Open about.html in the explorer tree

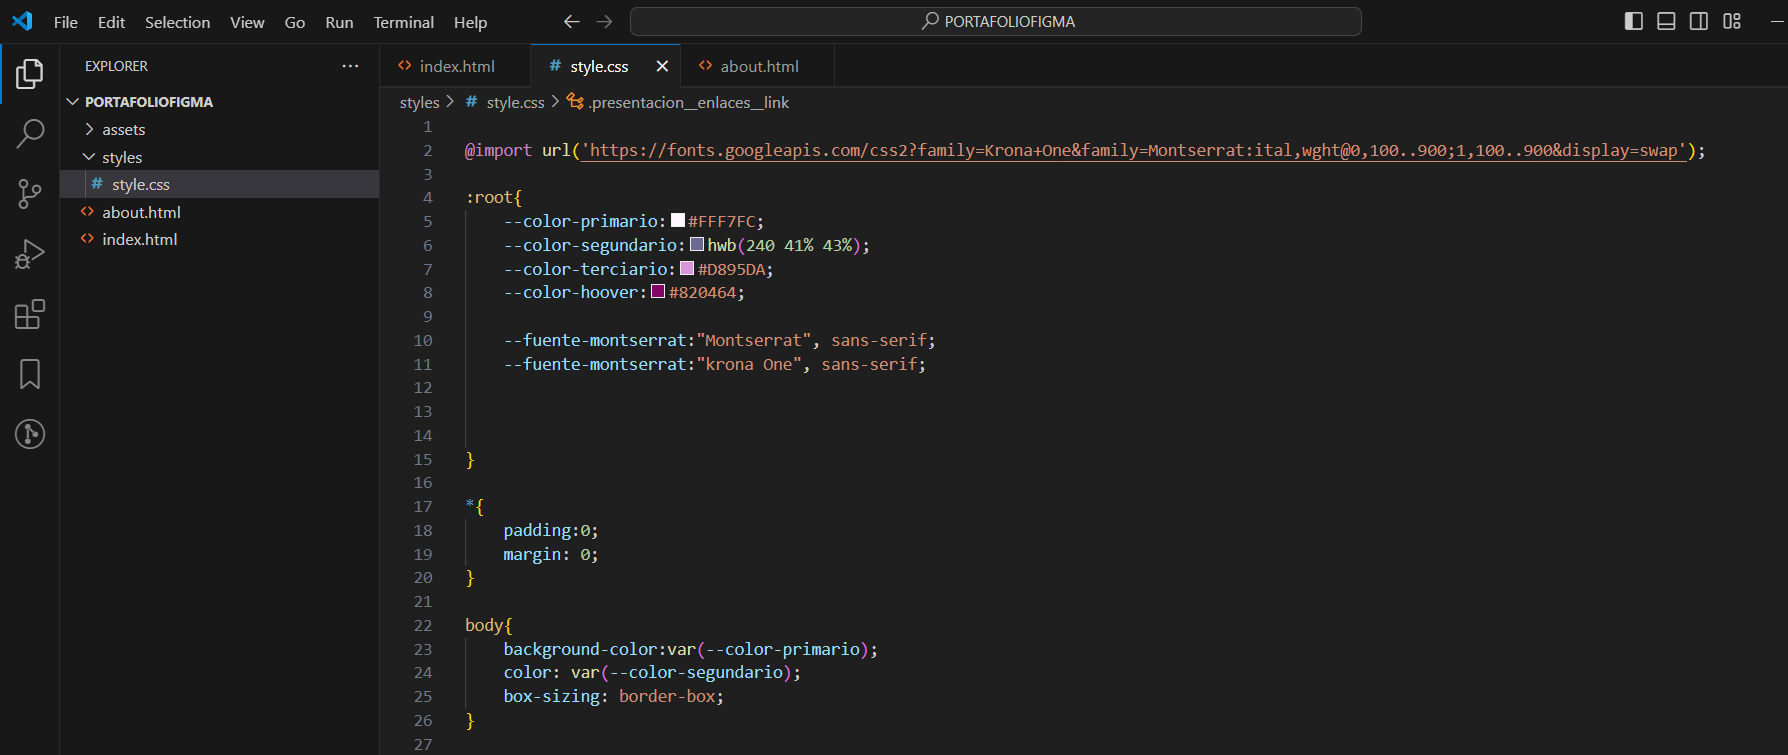[x=220, y=212]
